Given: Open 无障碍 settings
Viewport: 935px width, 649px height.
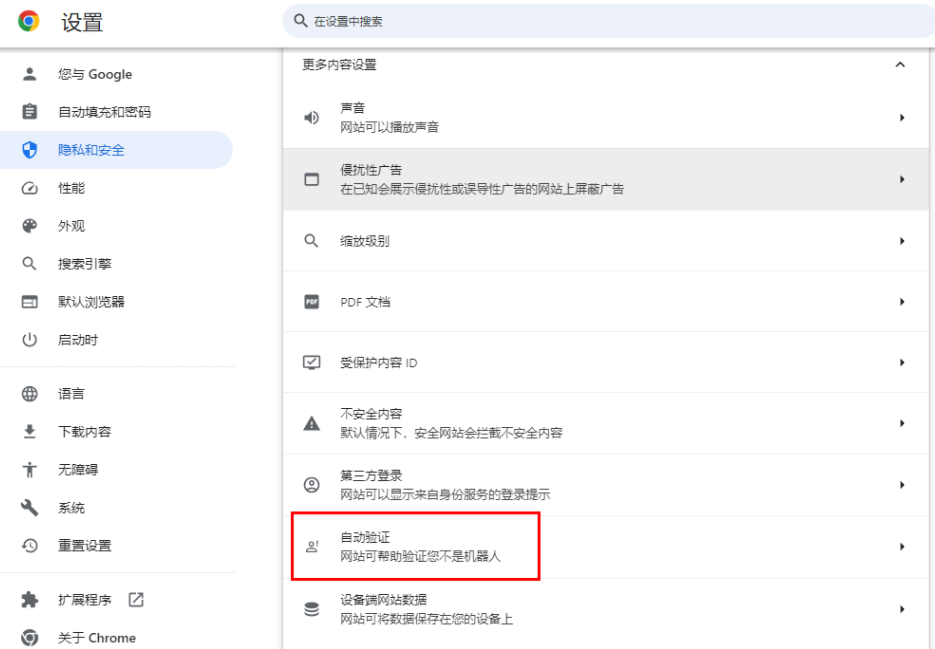Looking at the screenshot, I should [116, 469].
